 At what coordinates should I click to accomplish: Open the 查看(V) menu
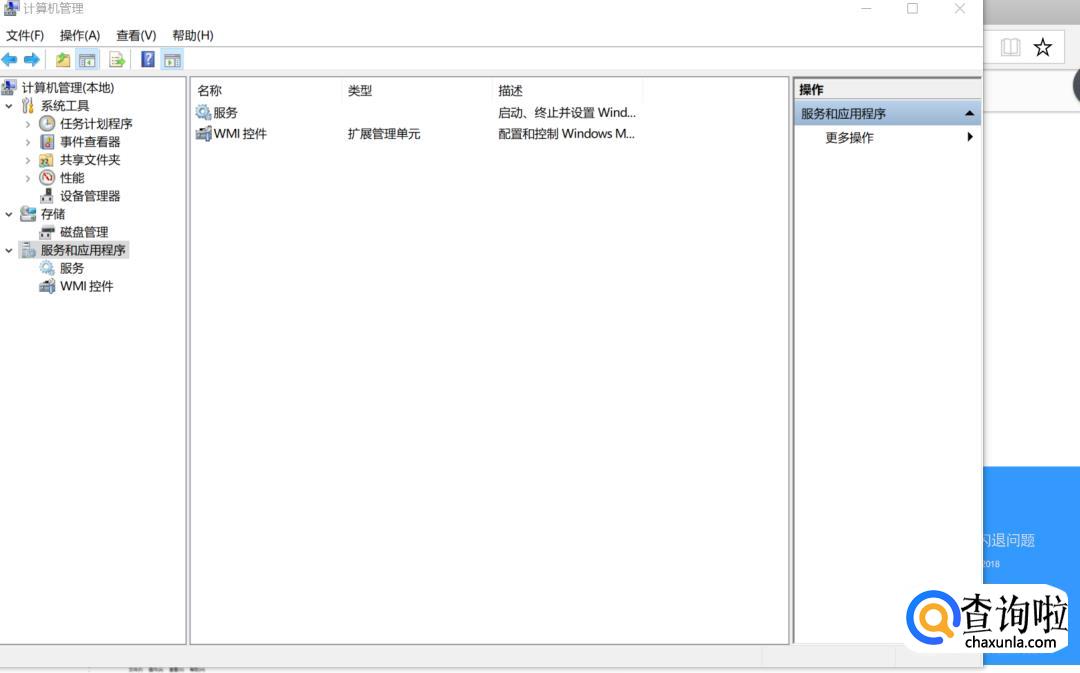pos(136,35)
